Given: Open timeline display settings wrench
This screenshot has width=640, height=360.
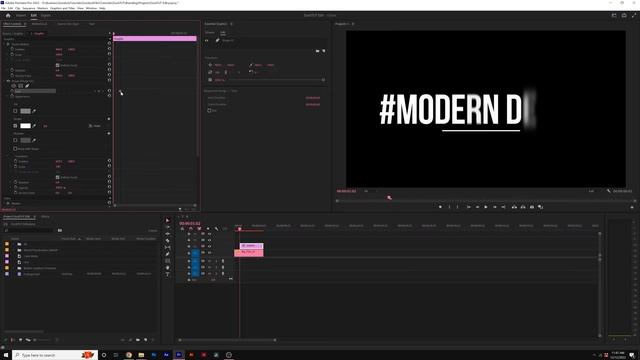Looking at the screenshot, I should [216, 229].
